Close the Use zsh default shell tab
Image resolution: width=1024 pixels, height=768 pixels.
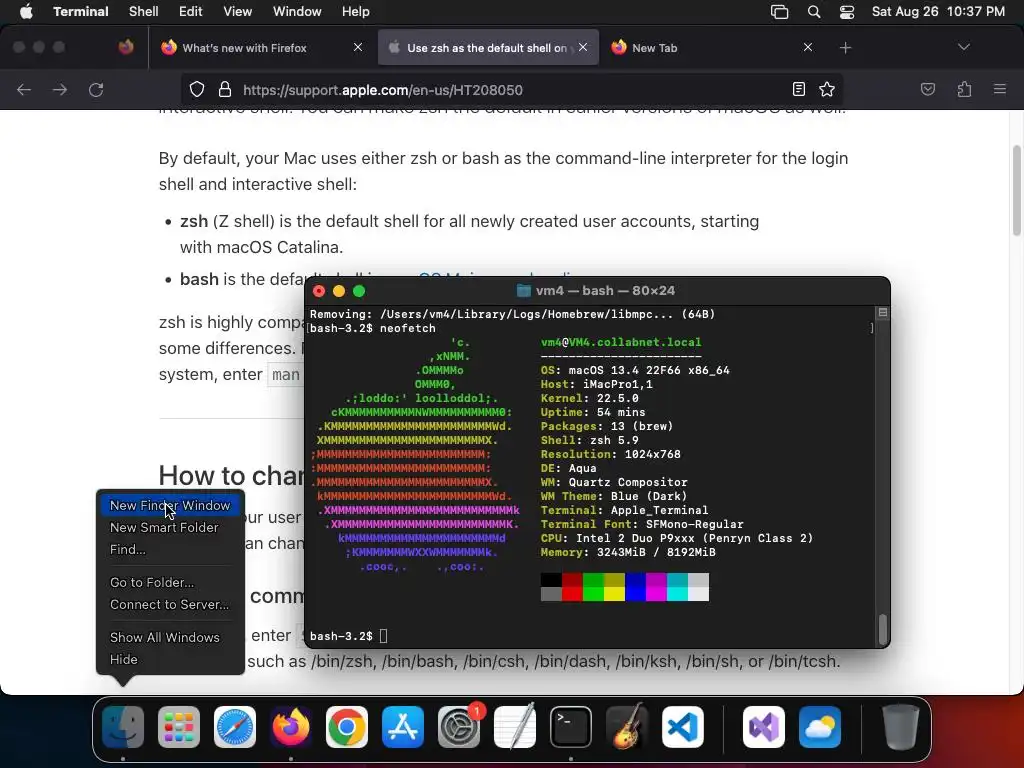[583, 47]
